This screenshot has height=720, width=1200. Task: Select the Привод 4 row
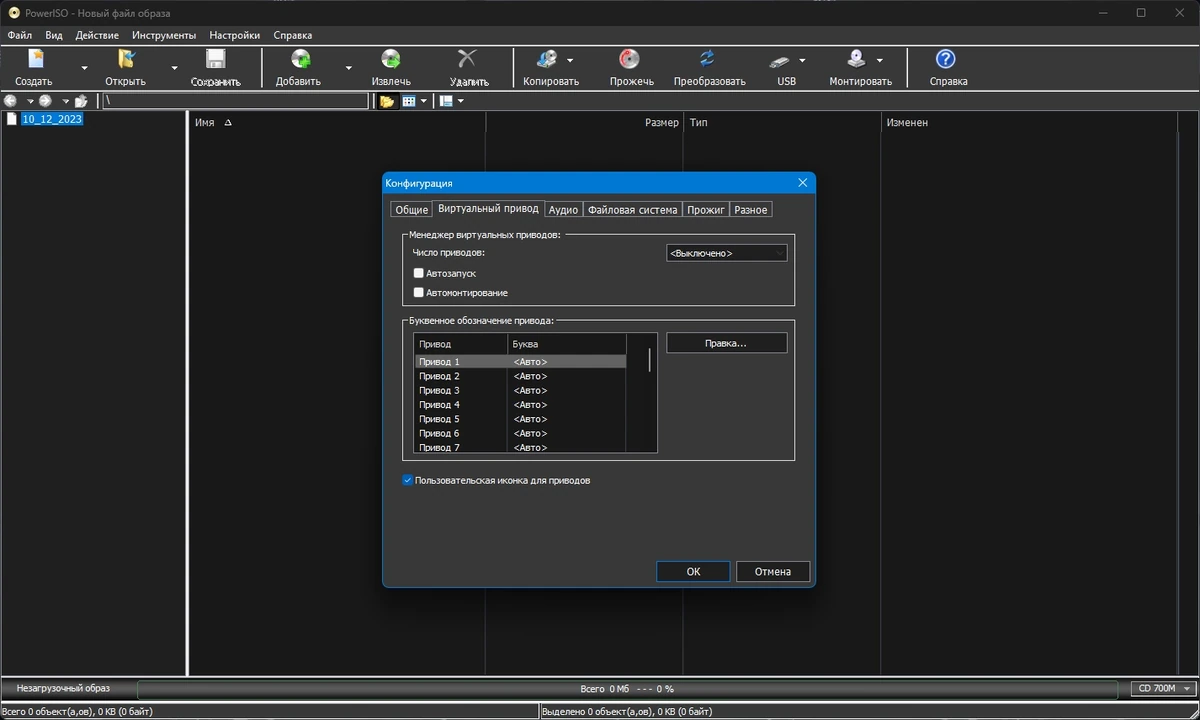(x=520, y=405)
